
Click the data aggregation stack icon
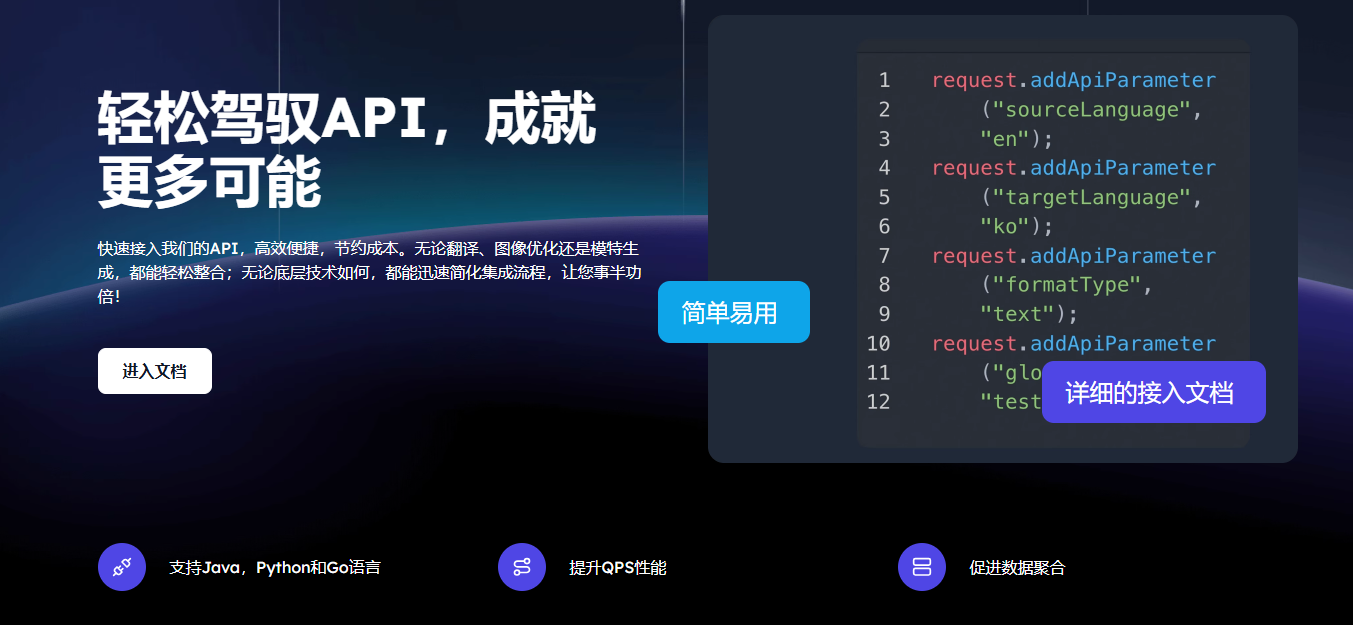pyautogui.click(x=922, y=567)
